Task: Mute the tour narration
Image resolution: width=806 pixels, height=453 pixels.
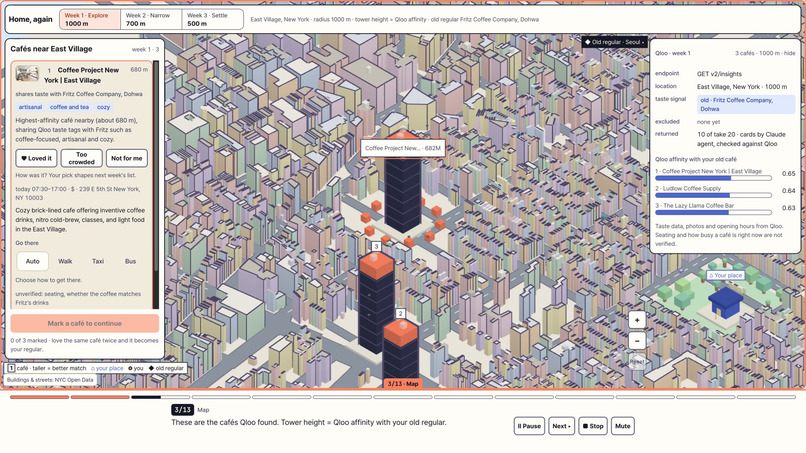Action: 622,426
